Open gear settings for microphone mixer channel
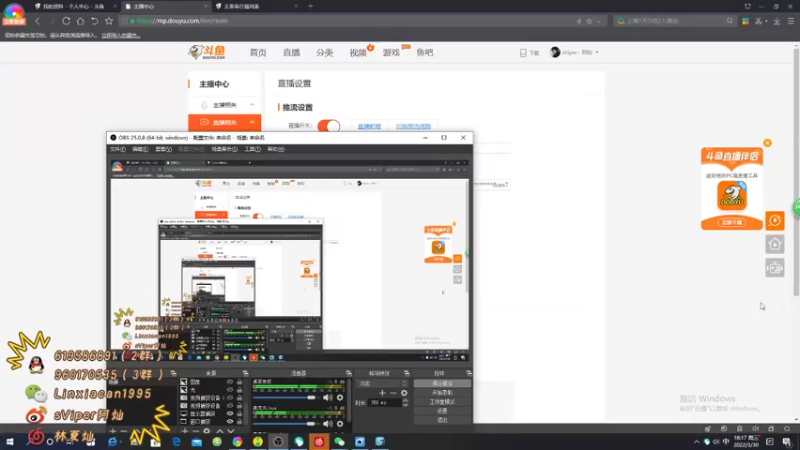 pos(340,423)
